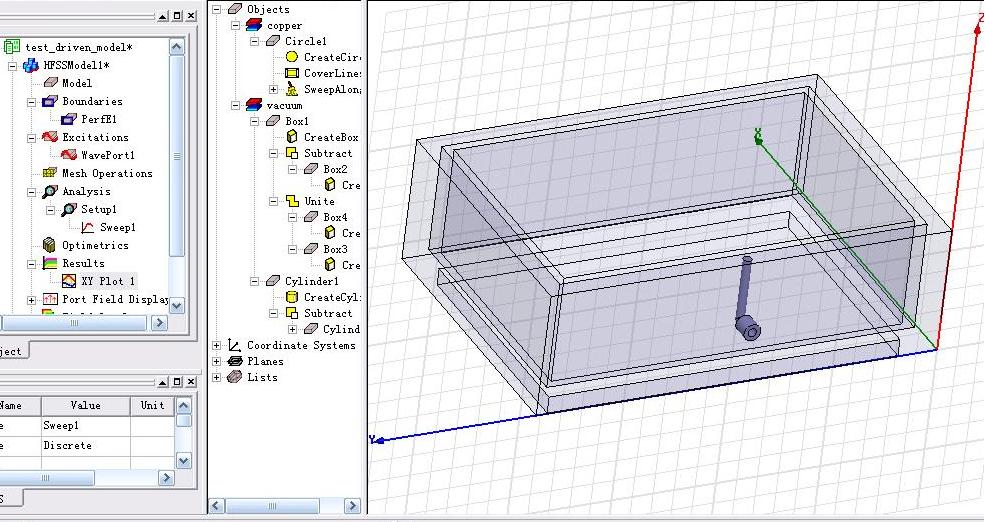
Task: Select Box1 in the model tree
Action: coord(297,121)
